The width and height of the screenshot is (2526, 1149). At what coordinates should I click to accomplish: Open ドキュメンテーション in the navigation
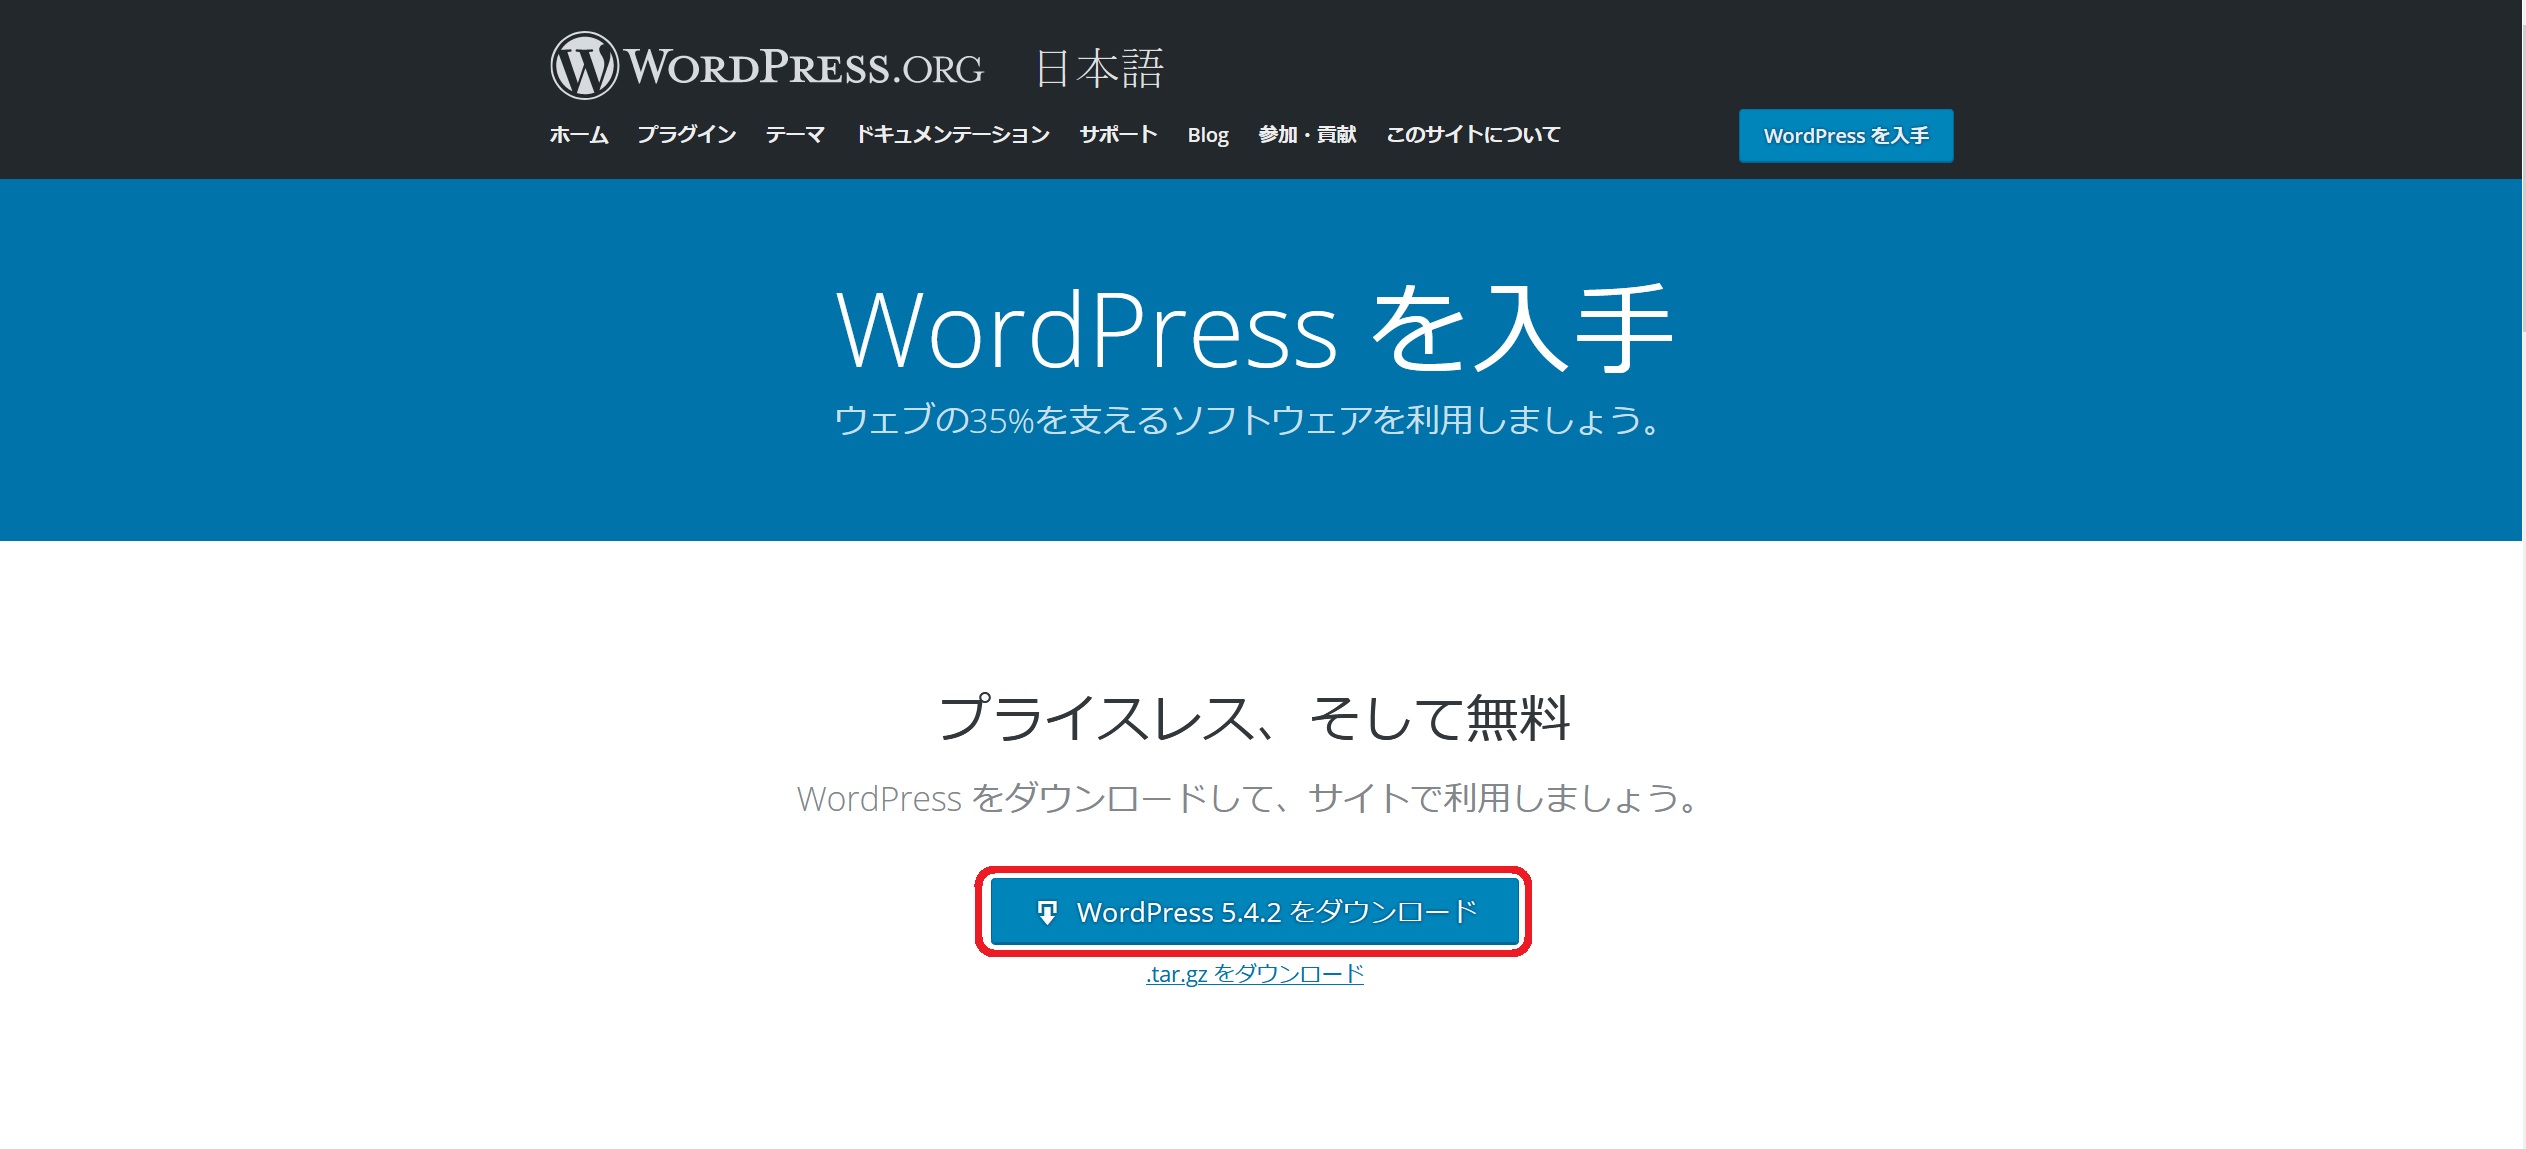tap(953, 135)
